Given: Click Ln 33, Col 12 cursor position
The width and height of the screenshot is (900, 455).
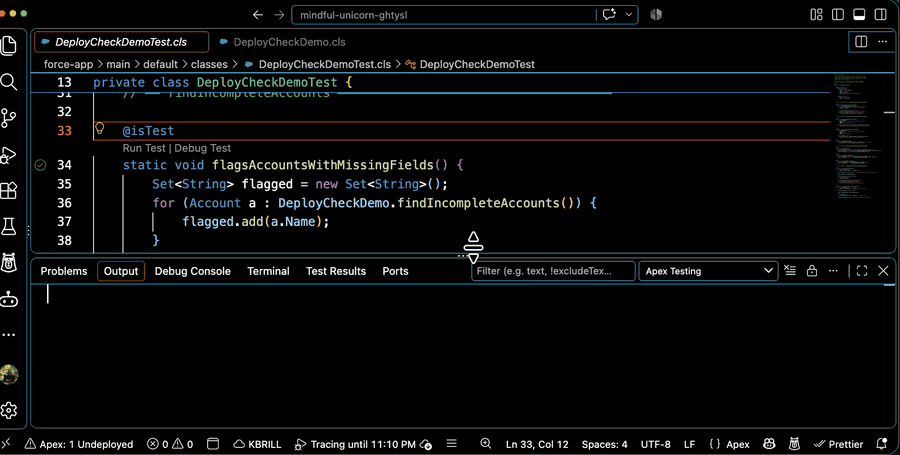Looking at the screenshot, I should pyautogui.click(x=537, y=444).
